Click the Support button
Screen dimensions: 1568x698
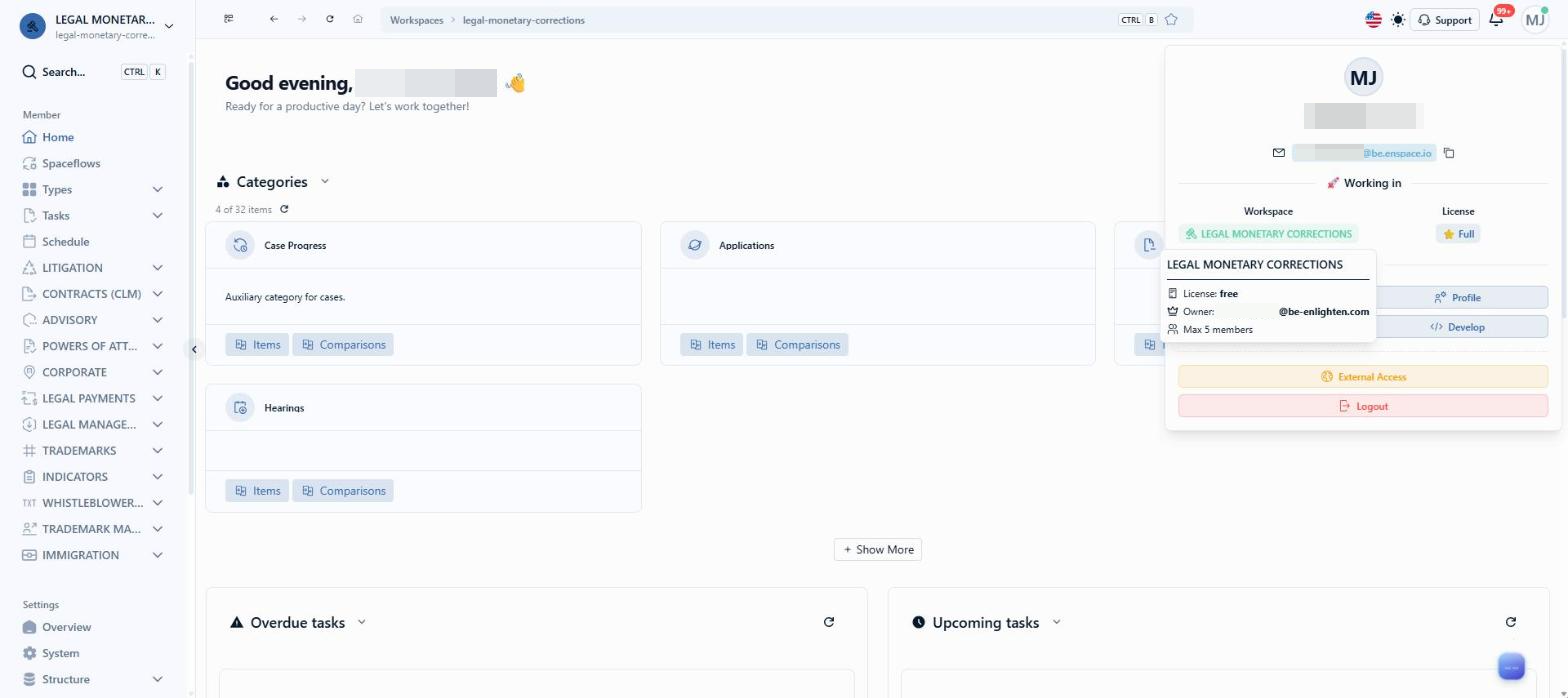click(x=1444, y=19)
